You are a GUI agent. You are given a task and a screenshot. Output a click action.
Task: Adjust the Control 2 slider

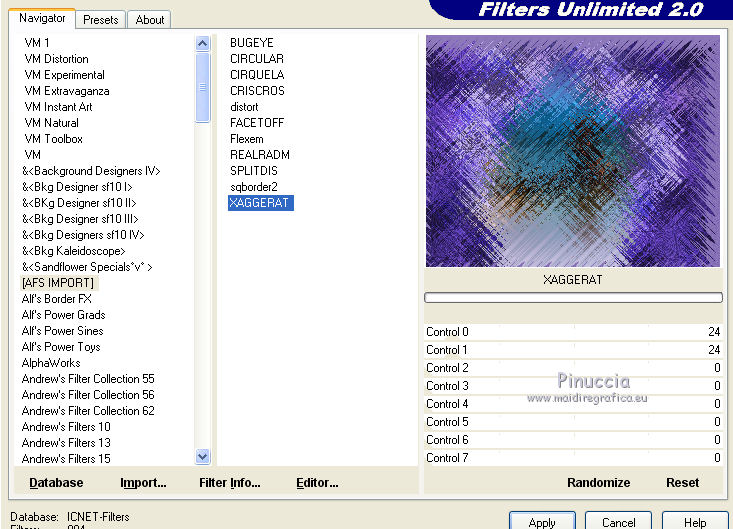[x=573, y=368]
